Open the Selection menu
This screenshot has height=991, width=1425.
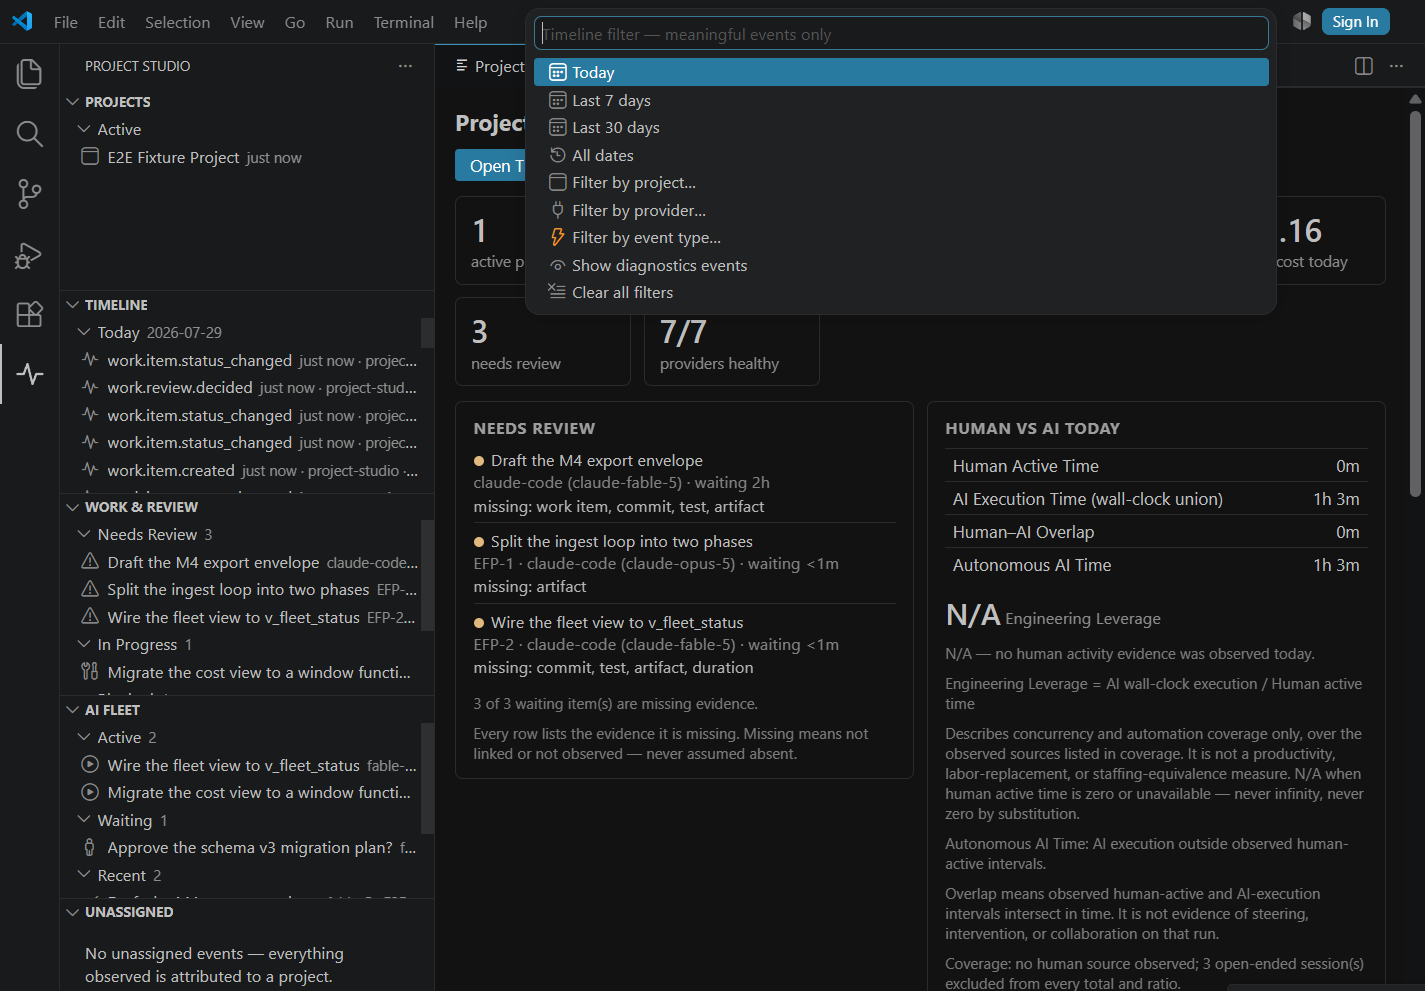point(178,22)
